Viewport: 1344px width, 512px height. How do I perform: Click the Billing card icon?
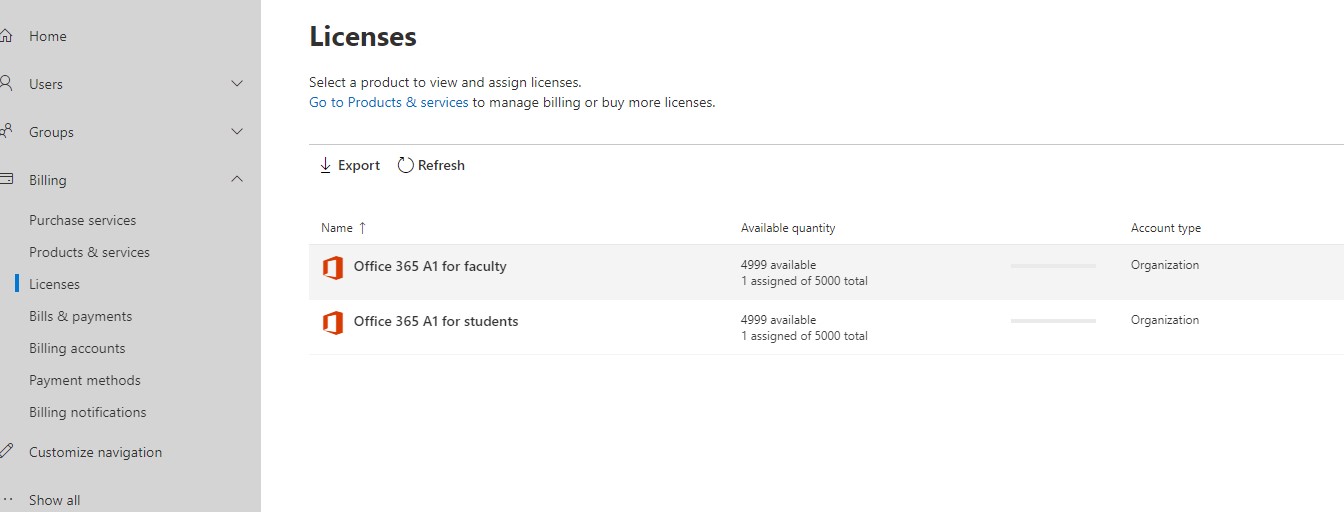(5, 179)
